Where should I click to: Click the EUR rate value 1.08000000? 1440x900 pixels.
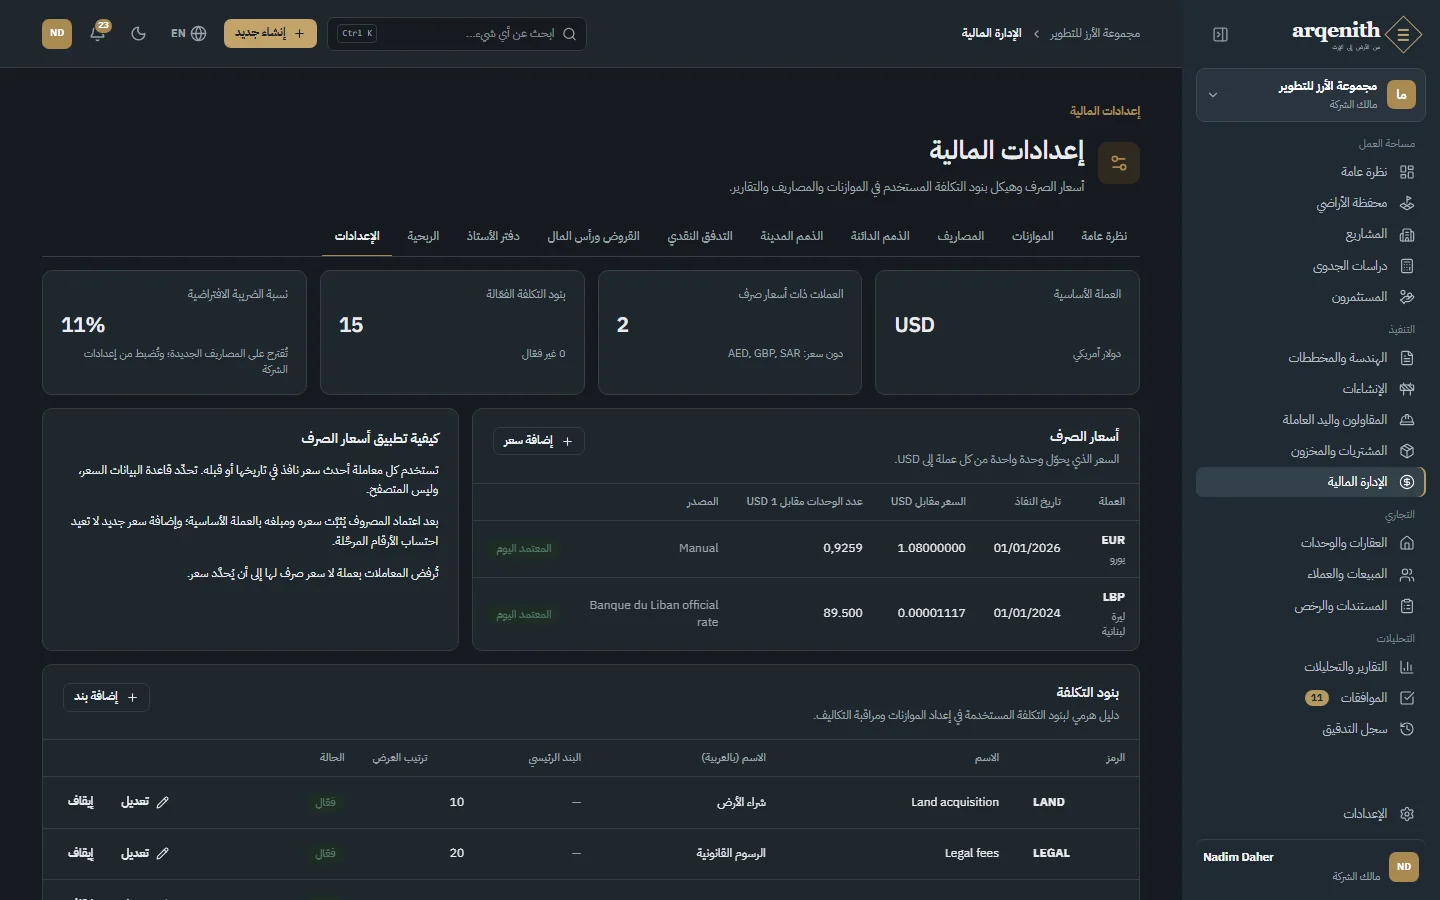pyautogui.click(x=932, y=548)
